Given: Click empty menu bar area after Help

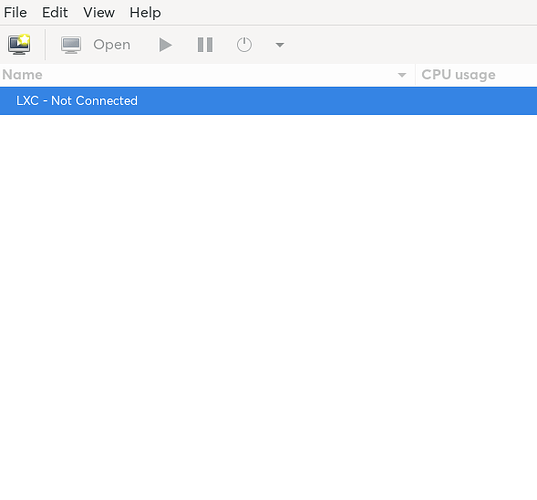Looking at the screenshot, I should [x=349, y=13].
